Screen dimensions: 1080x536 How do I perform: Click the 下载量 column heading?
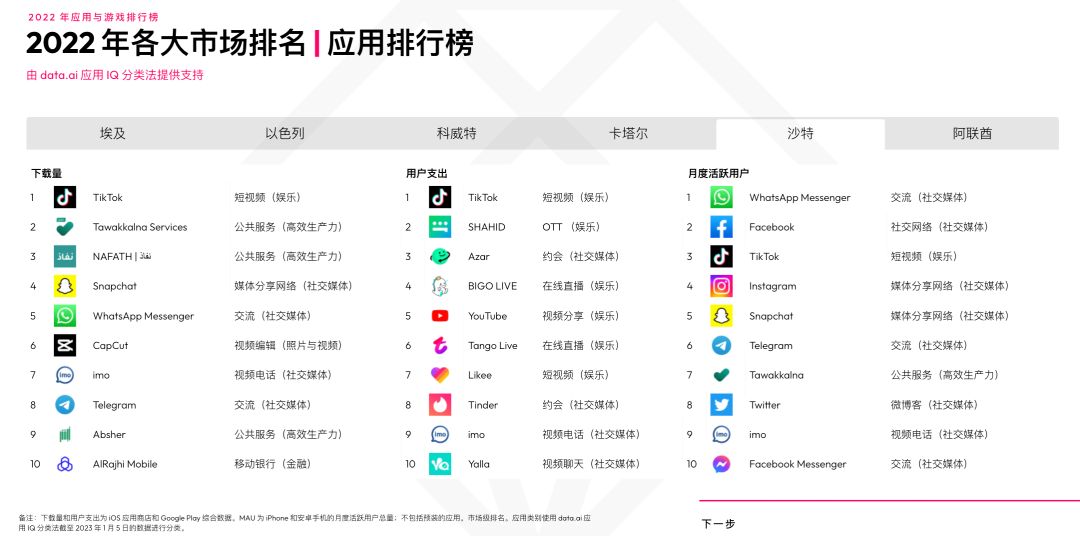point(46,174)
